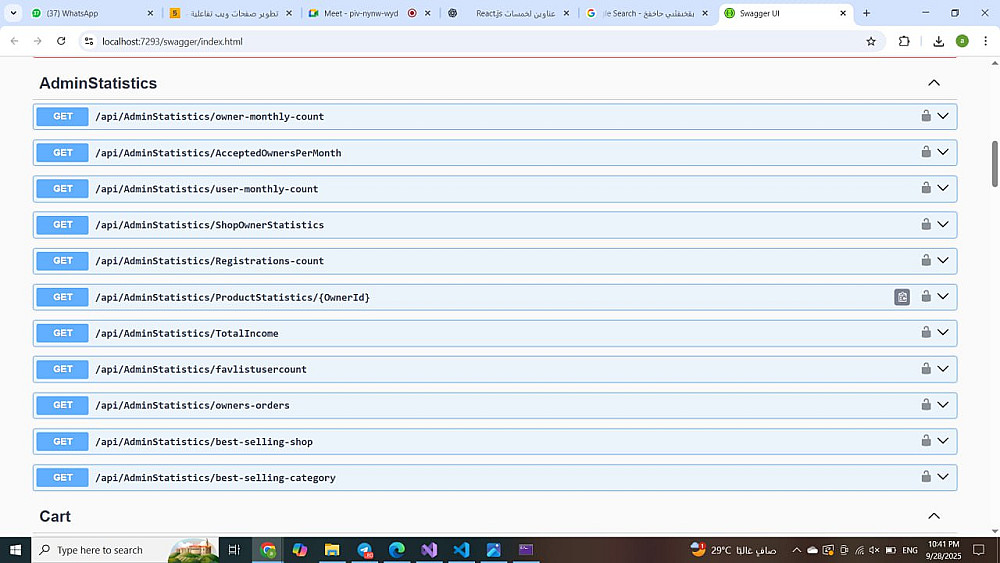Image resolution: width=1000 pixels, height=563 pixels.
Task: Click lock icon for favlistusercount endpoint
Action: tap(925, 369)
